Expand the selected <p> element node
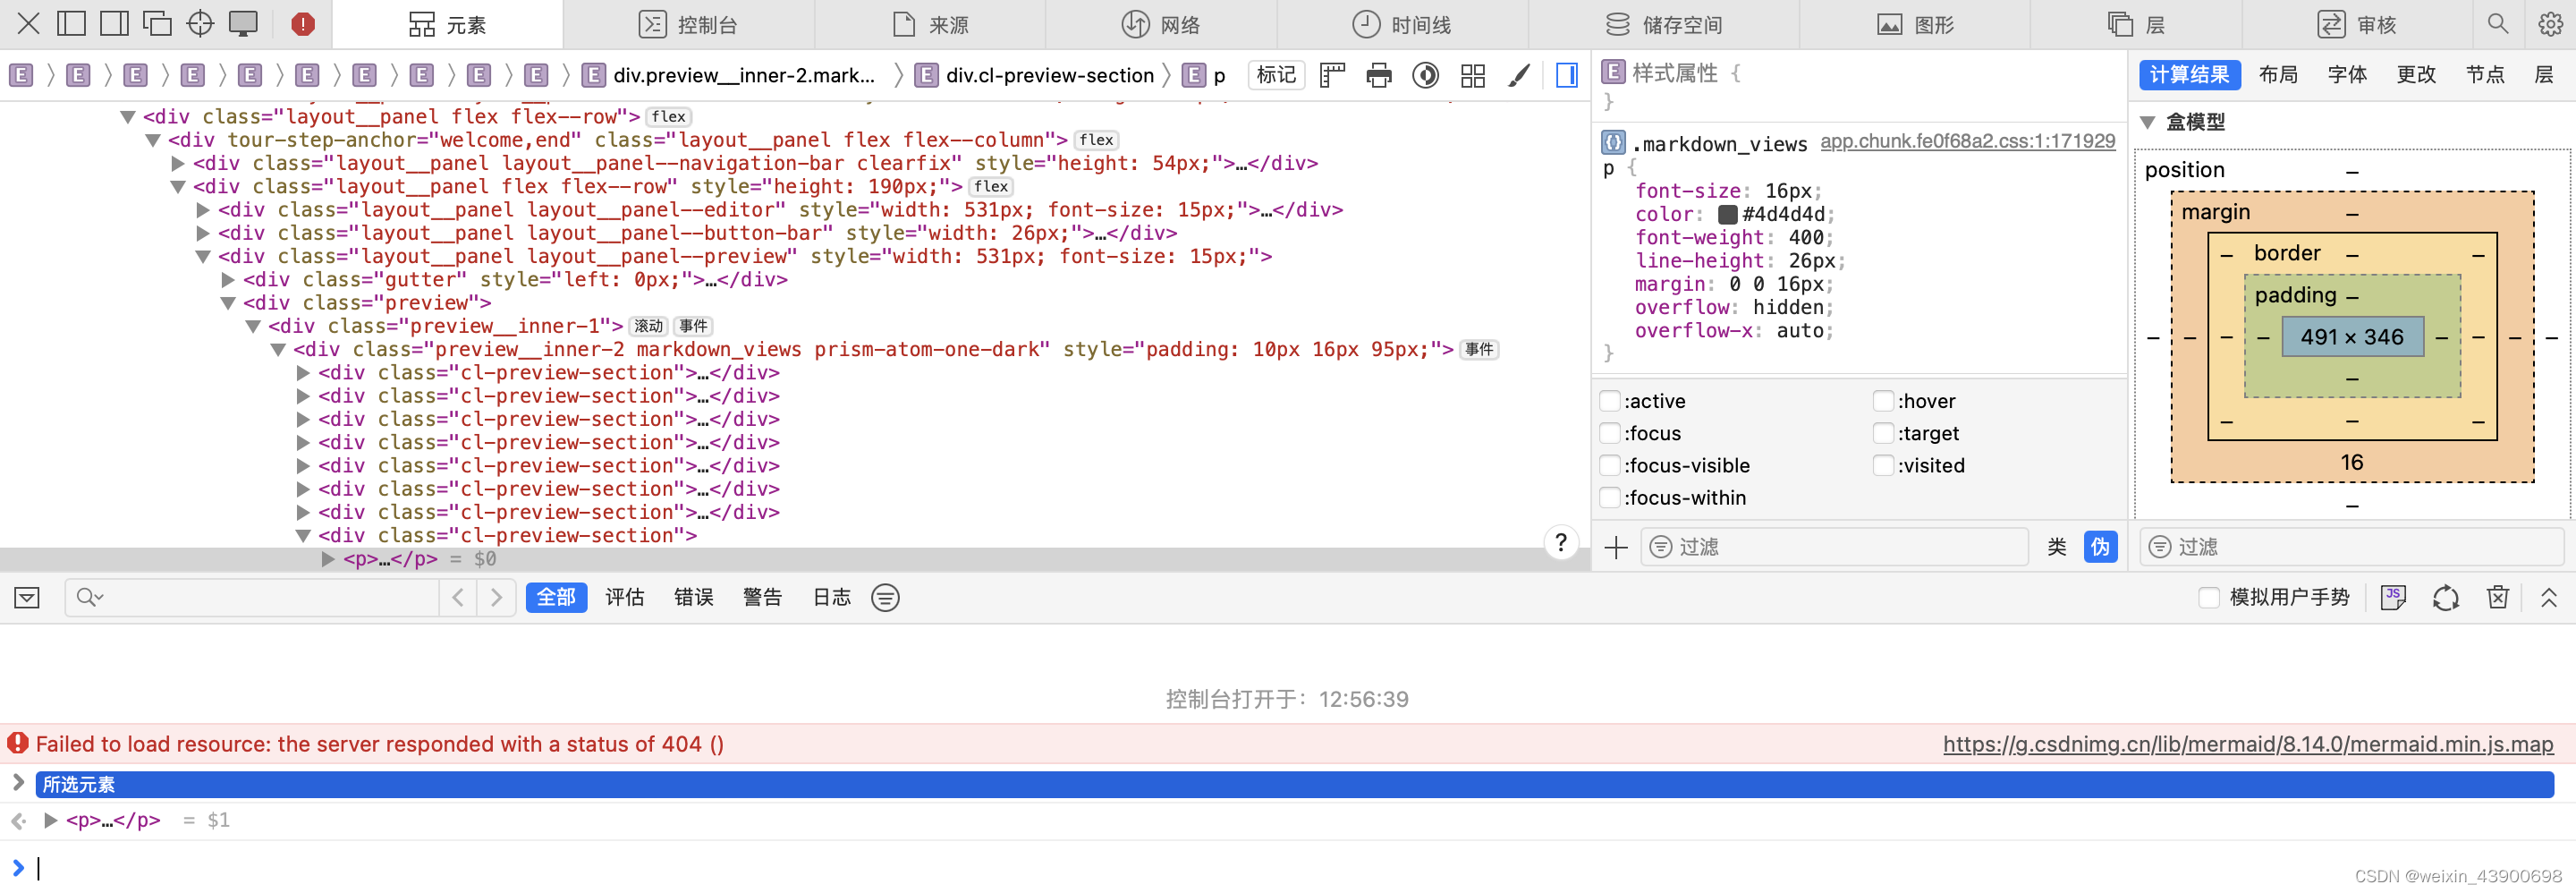Screen dimensions: 2576x893 point(328,559)
